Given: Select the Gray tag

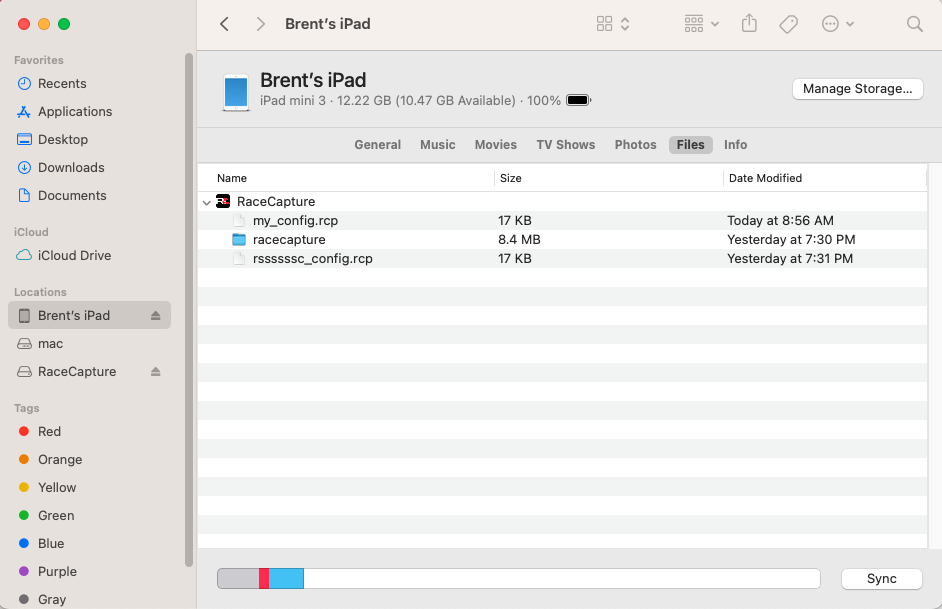Looking at the screenshot, I should [90, 599].
